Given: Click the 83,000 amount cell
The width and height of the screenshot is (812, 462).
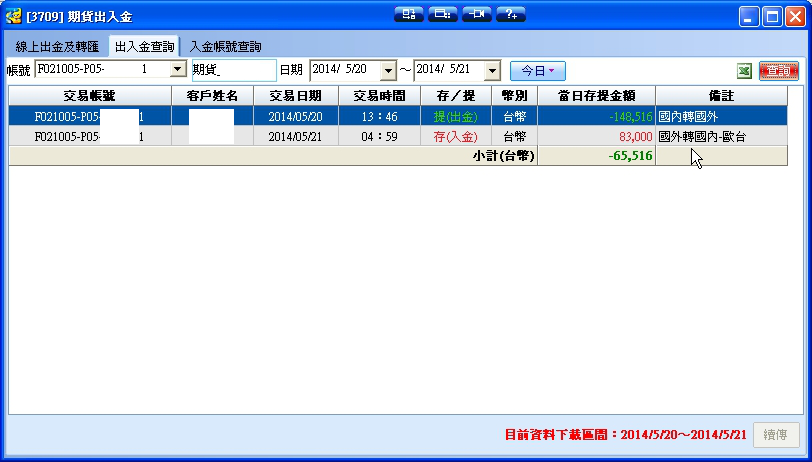Looking at the screenshot, I should pyautogui.click(x=597, y=136).
